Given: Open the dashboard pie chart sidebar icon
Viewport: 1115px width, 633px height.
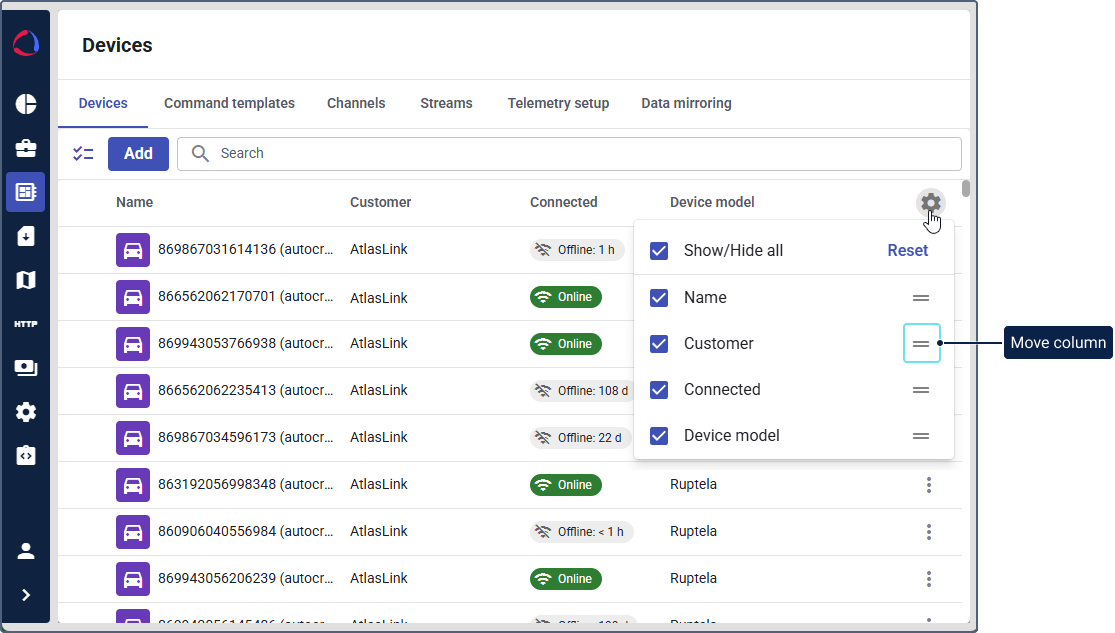Looking at the screenshot, I should (x=26, y=104).
